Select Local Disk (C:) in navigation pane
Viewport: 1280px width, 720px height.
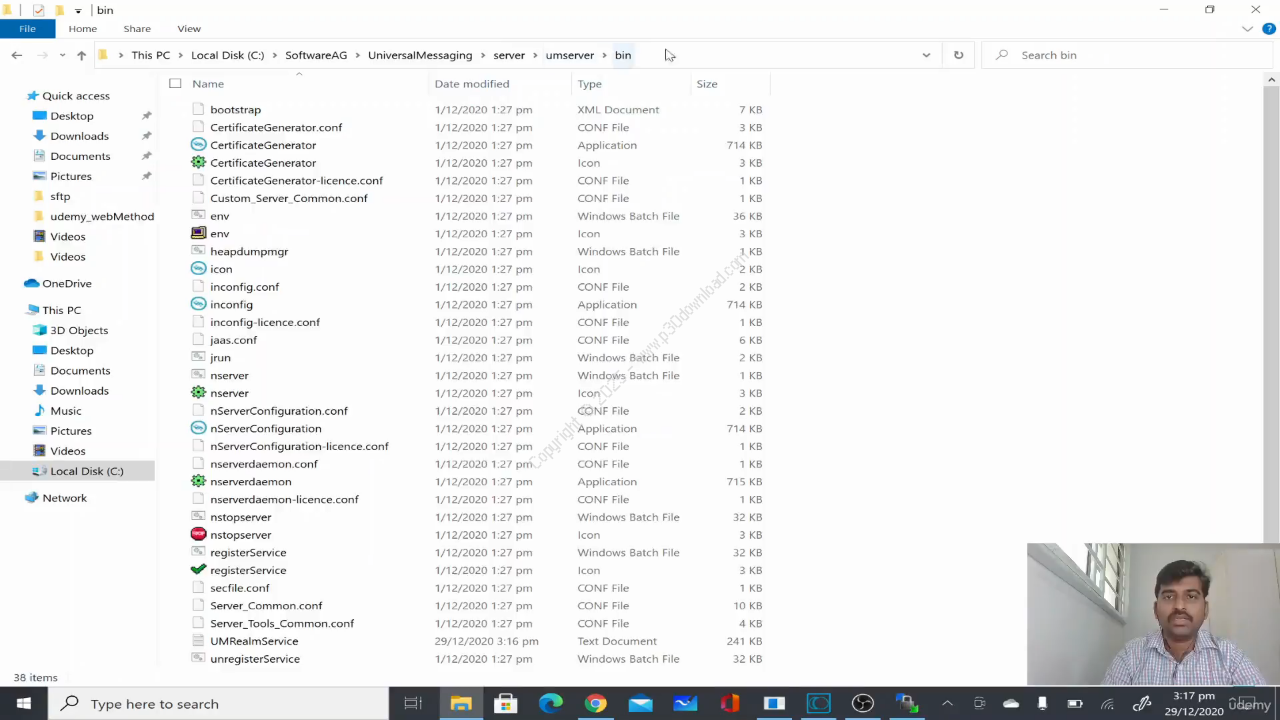[x=87, y=471]
